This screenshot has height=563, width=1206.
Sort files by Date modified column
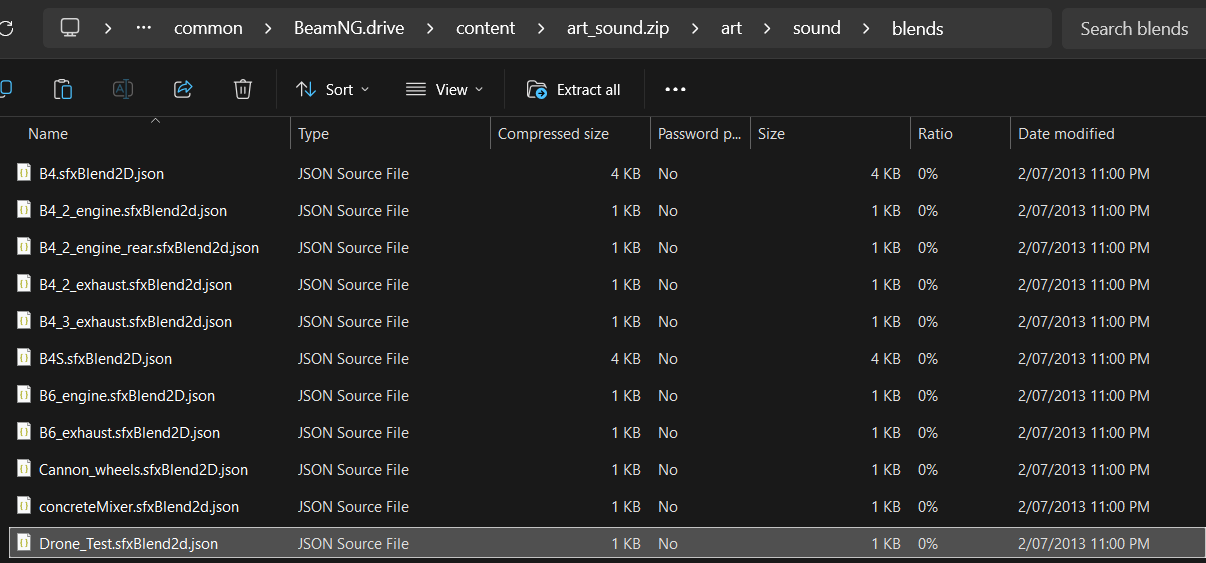(x=1066, y=134)
